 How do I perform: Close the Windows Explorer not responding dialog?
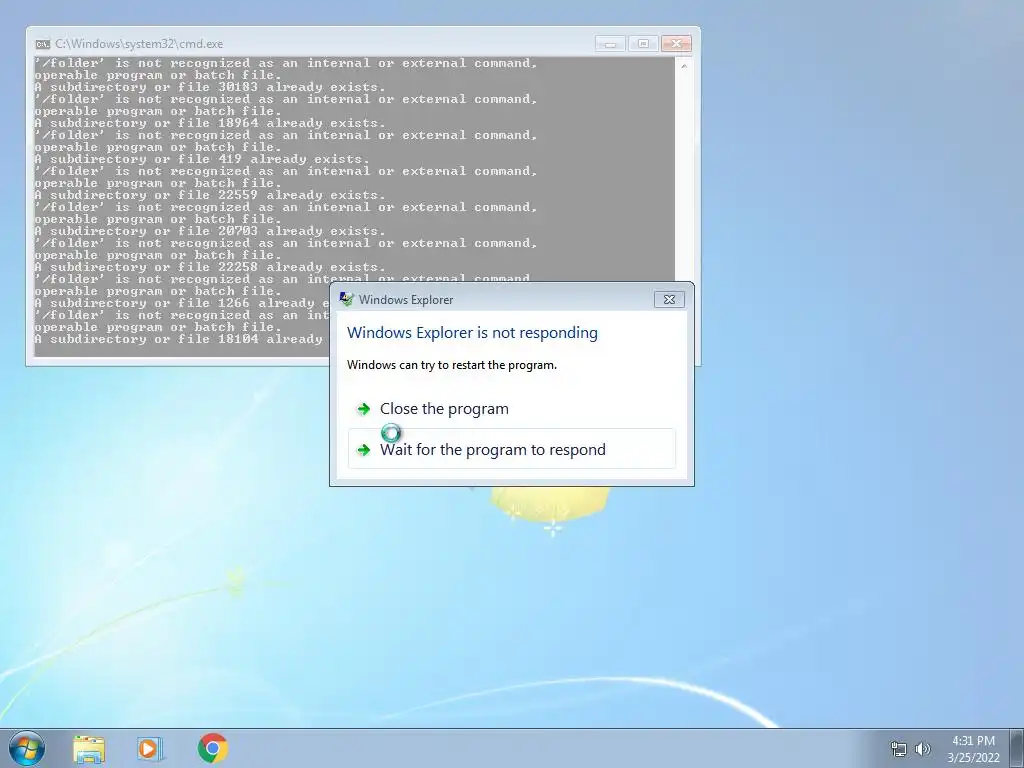pos(669,299)
